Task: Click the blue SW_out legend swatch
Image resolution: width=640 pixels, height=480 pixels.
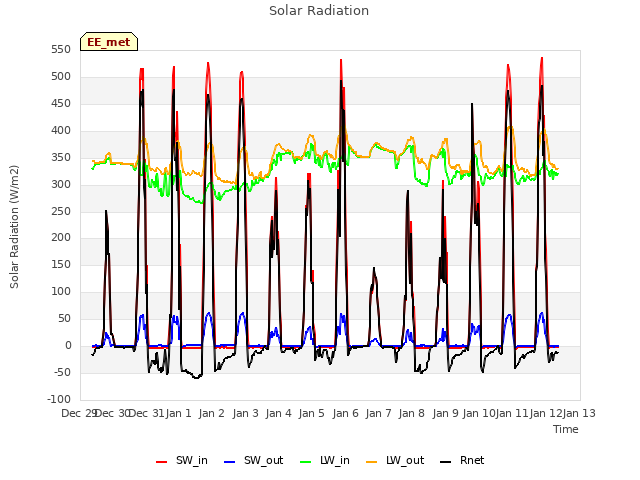Action: [230, 462]
